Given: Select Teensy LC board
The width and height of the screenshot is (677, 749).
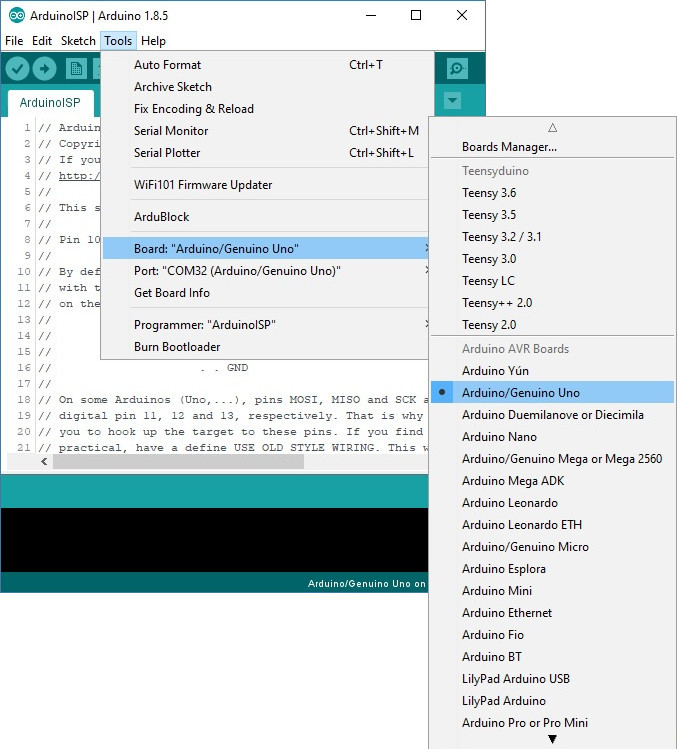Looking at the screenshot, I should click(x=552, y=281).
